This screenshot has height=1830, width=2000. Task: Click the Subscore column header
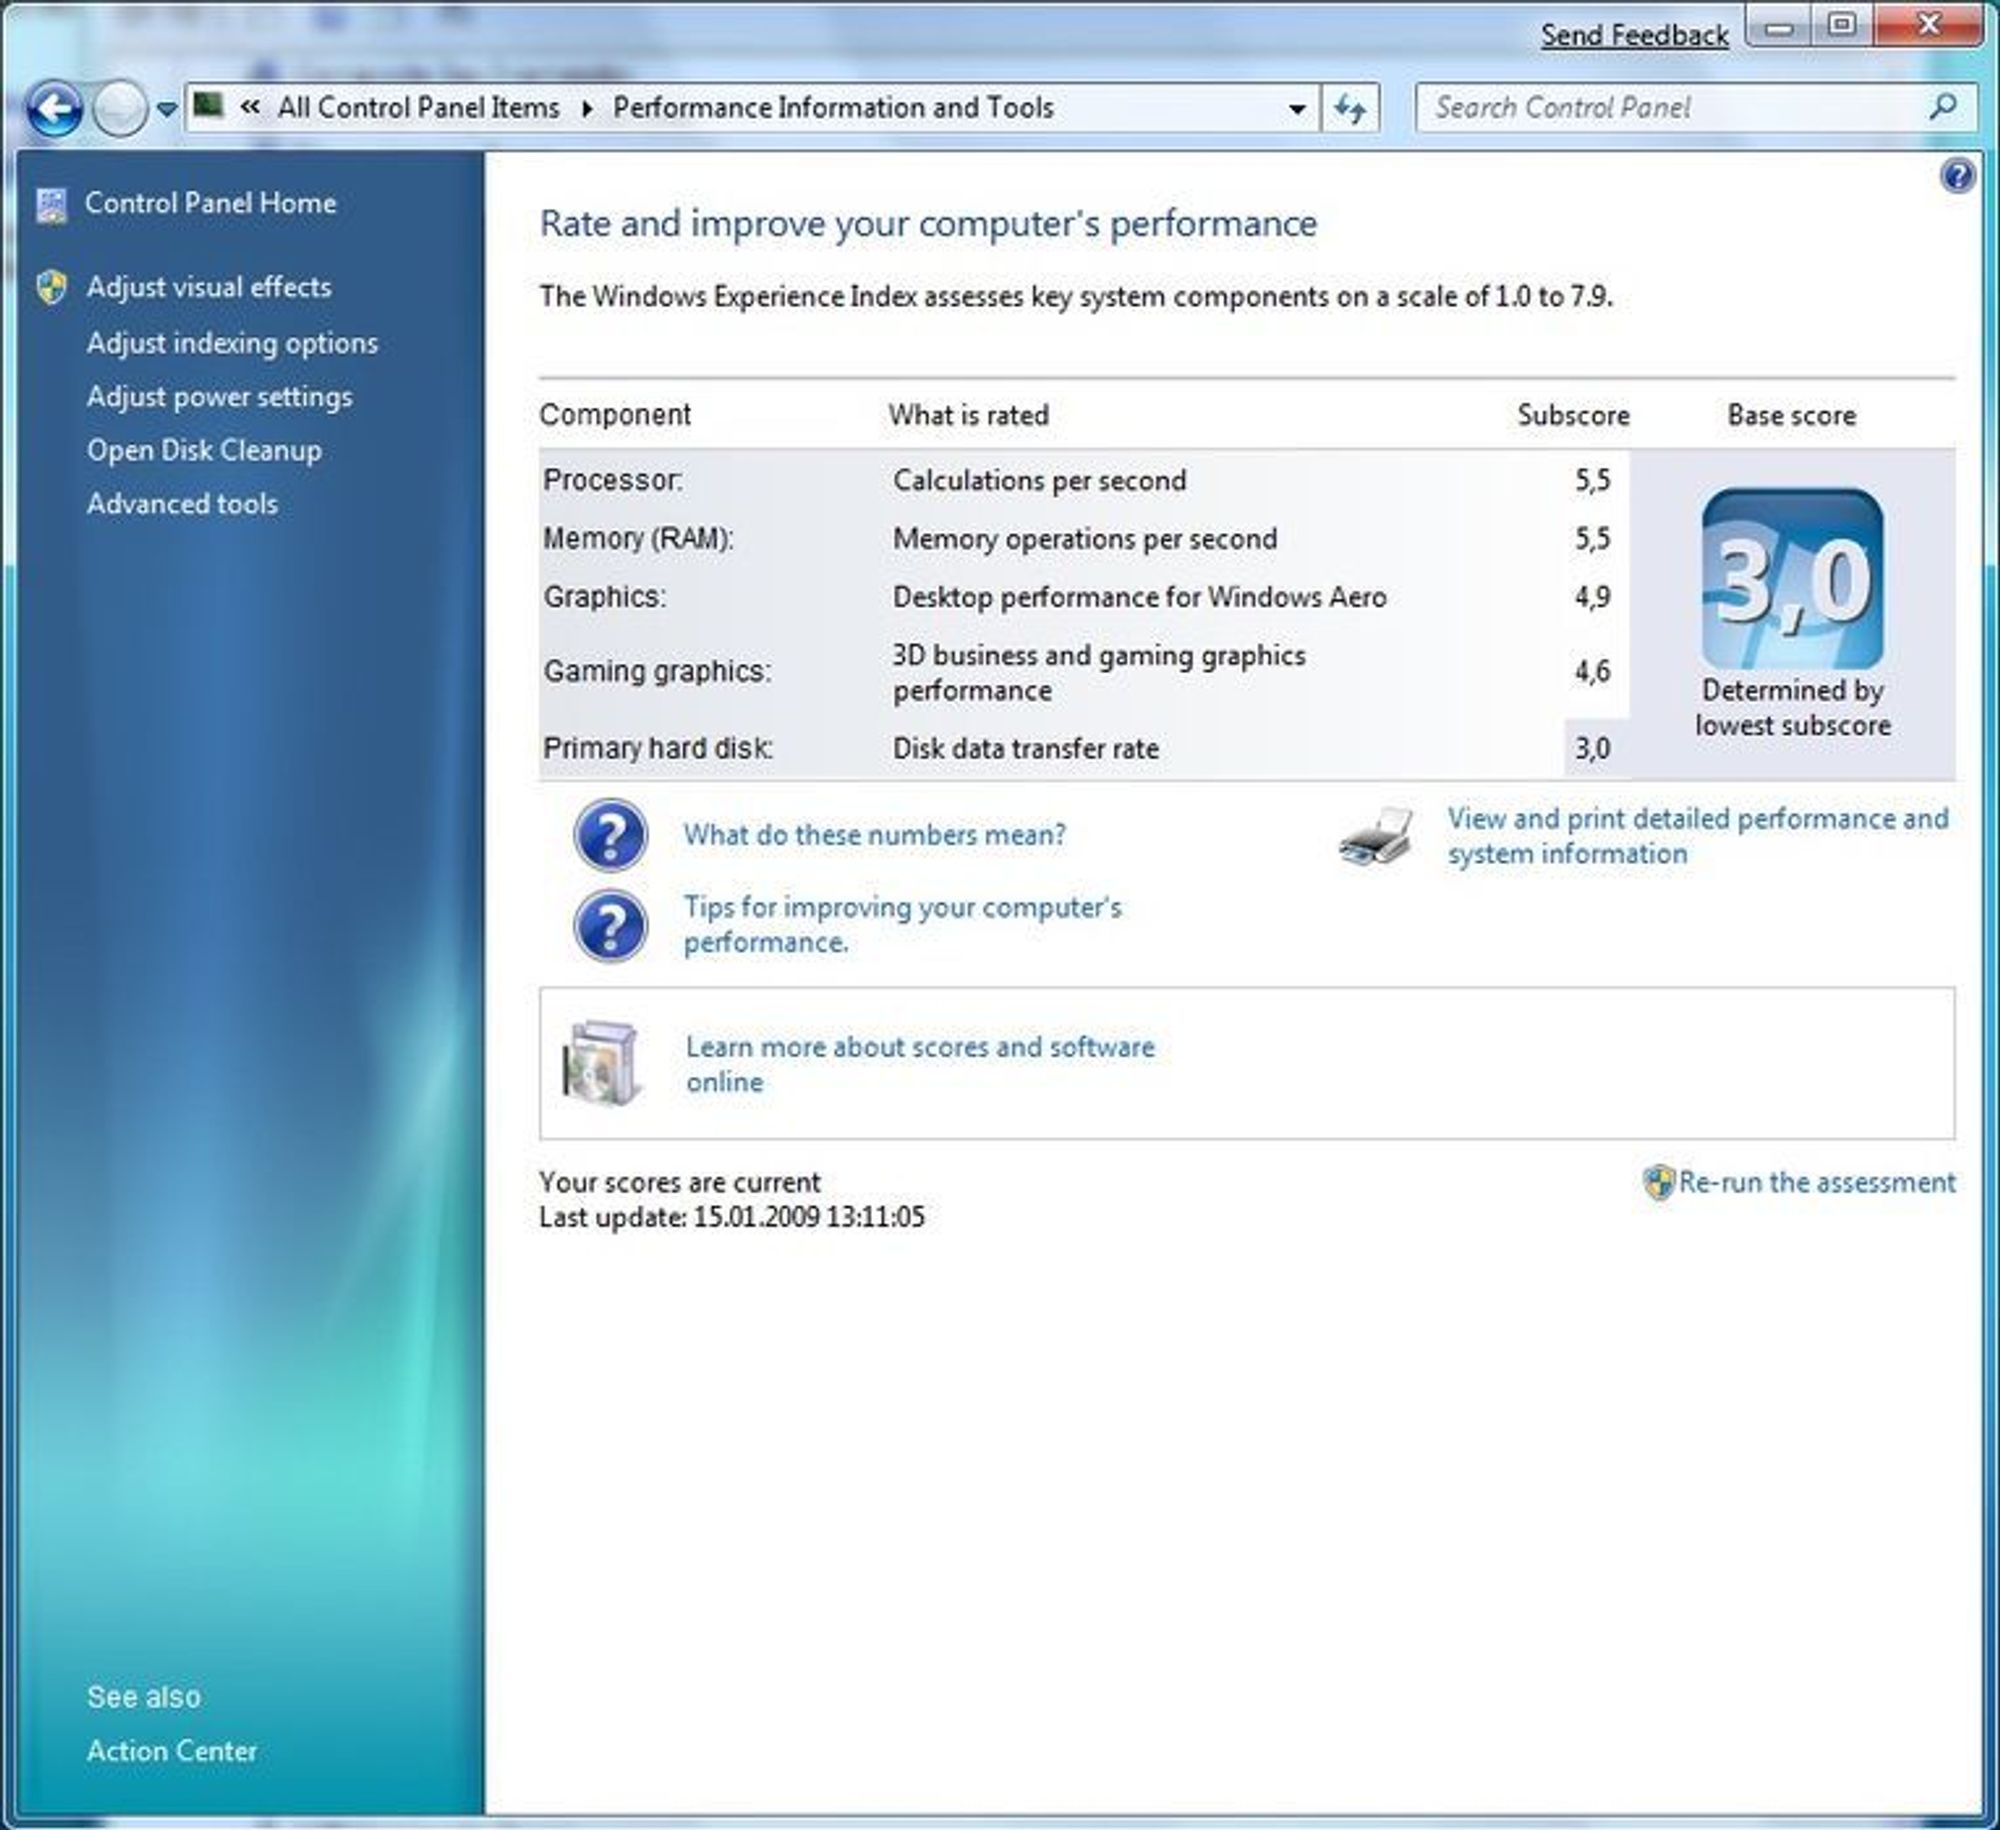(x=1573, y=415)
